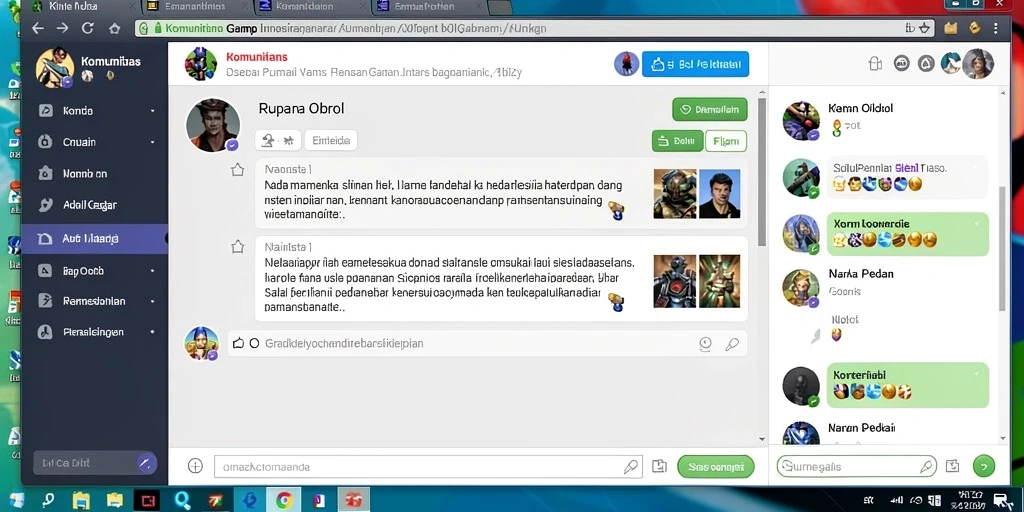Click save icon in right panel bottom
This screenshot has width=1024, height=512.
953,466
